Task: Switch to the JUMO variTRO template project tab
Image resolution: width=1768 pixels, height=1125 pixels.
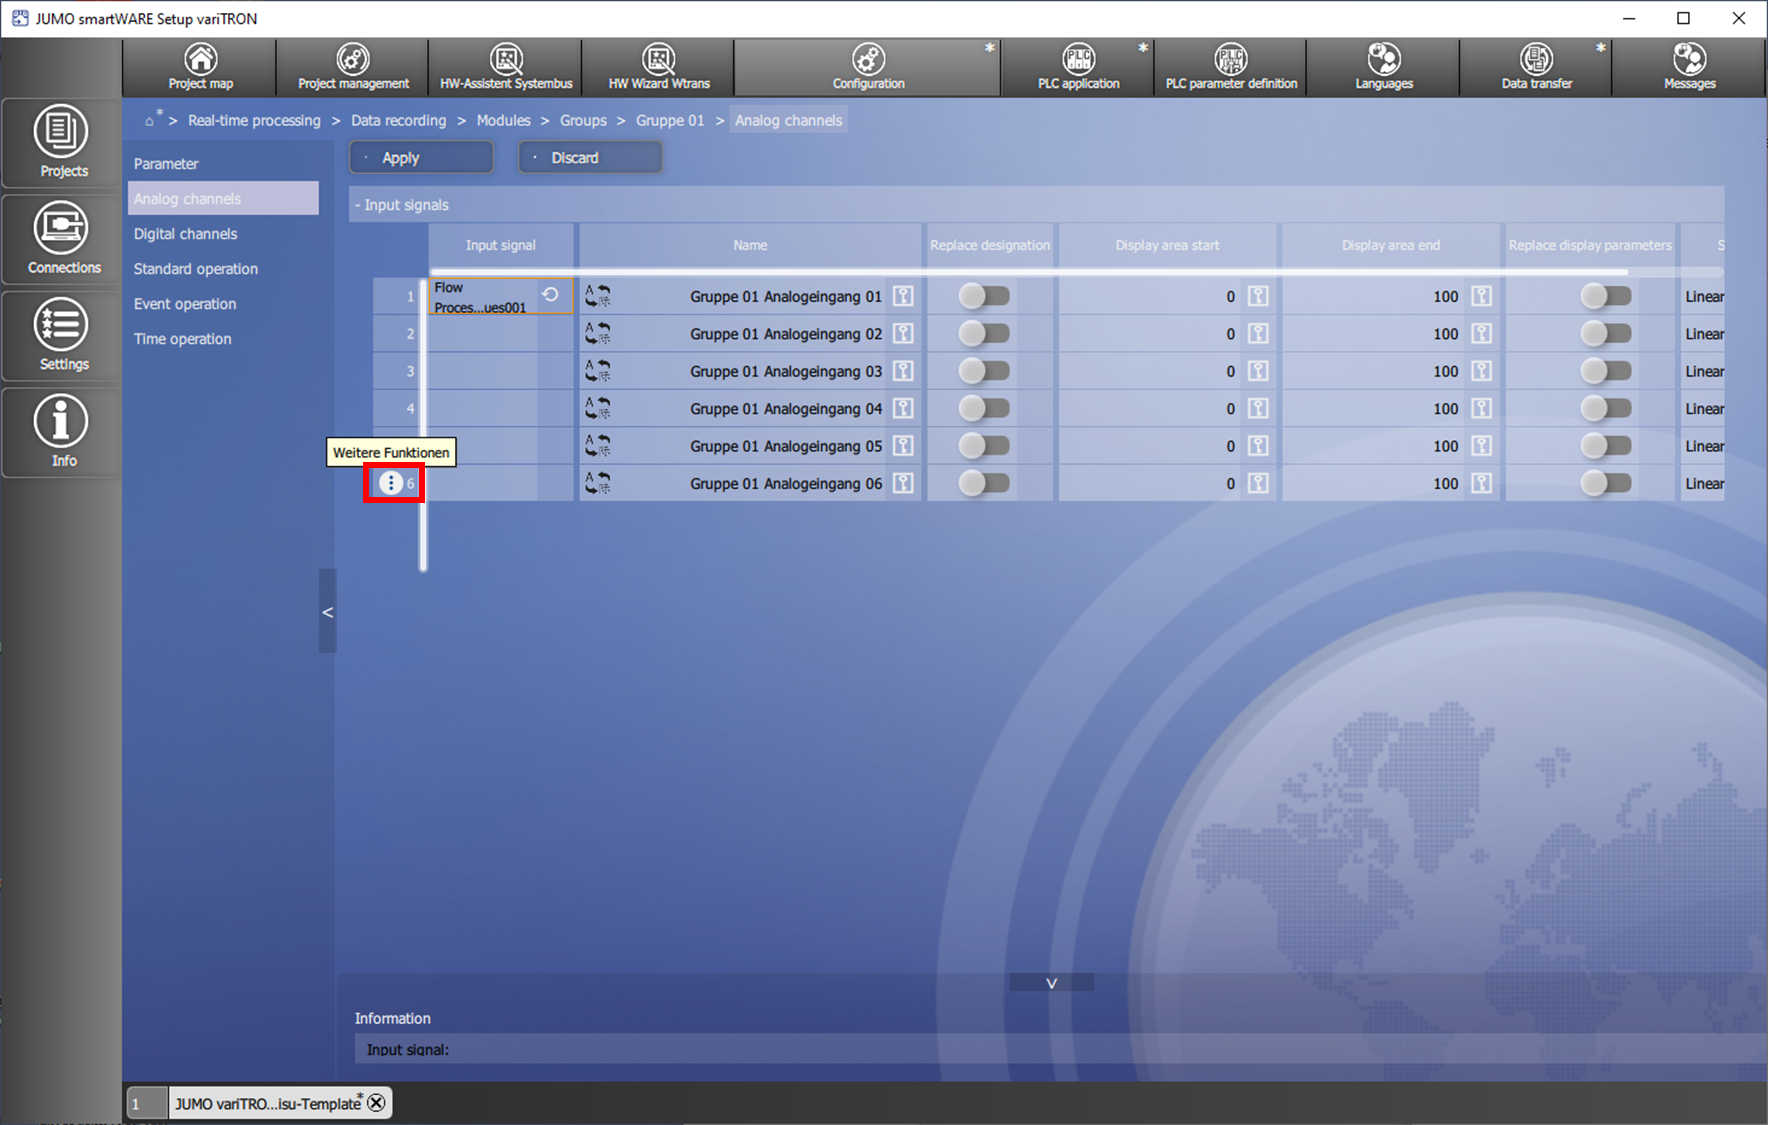Action: [266, 1103]
